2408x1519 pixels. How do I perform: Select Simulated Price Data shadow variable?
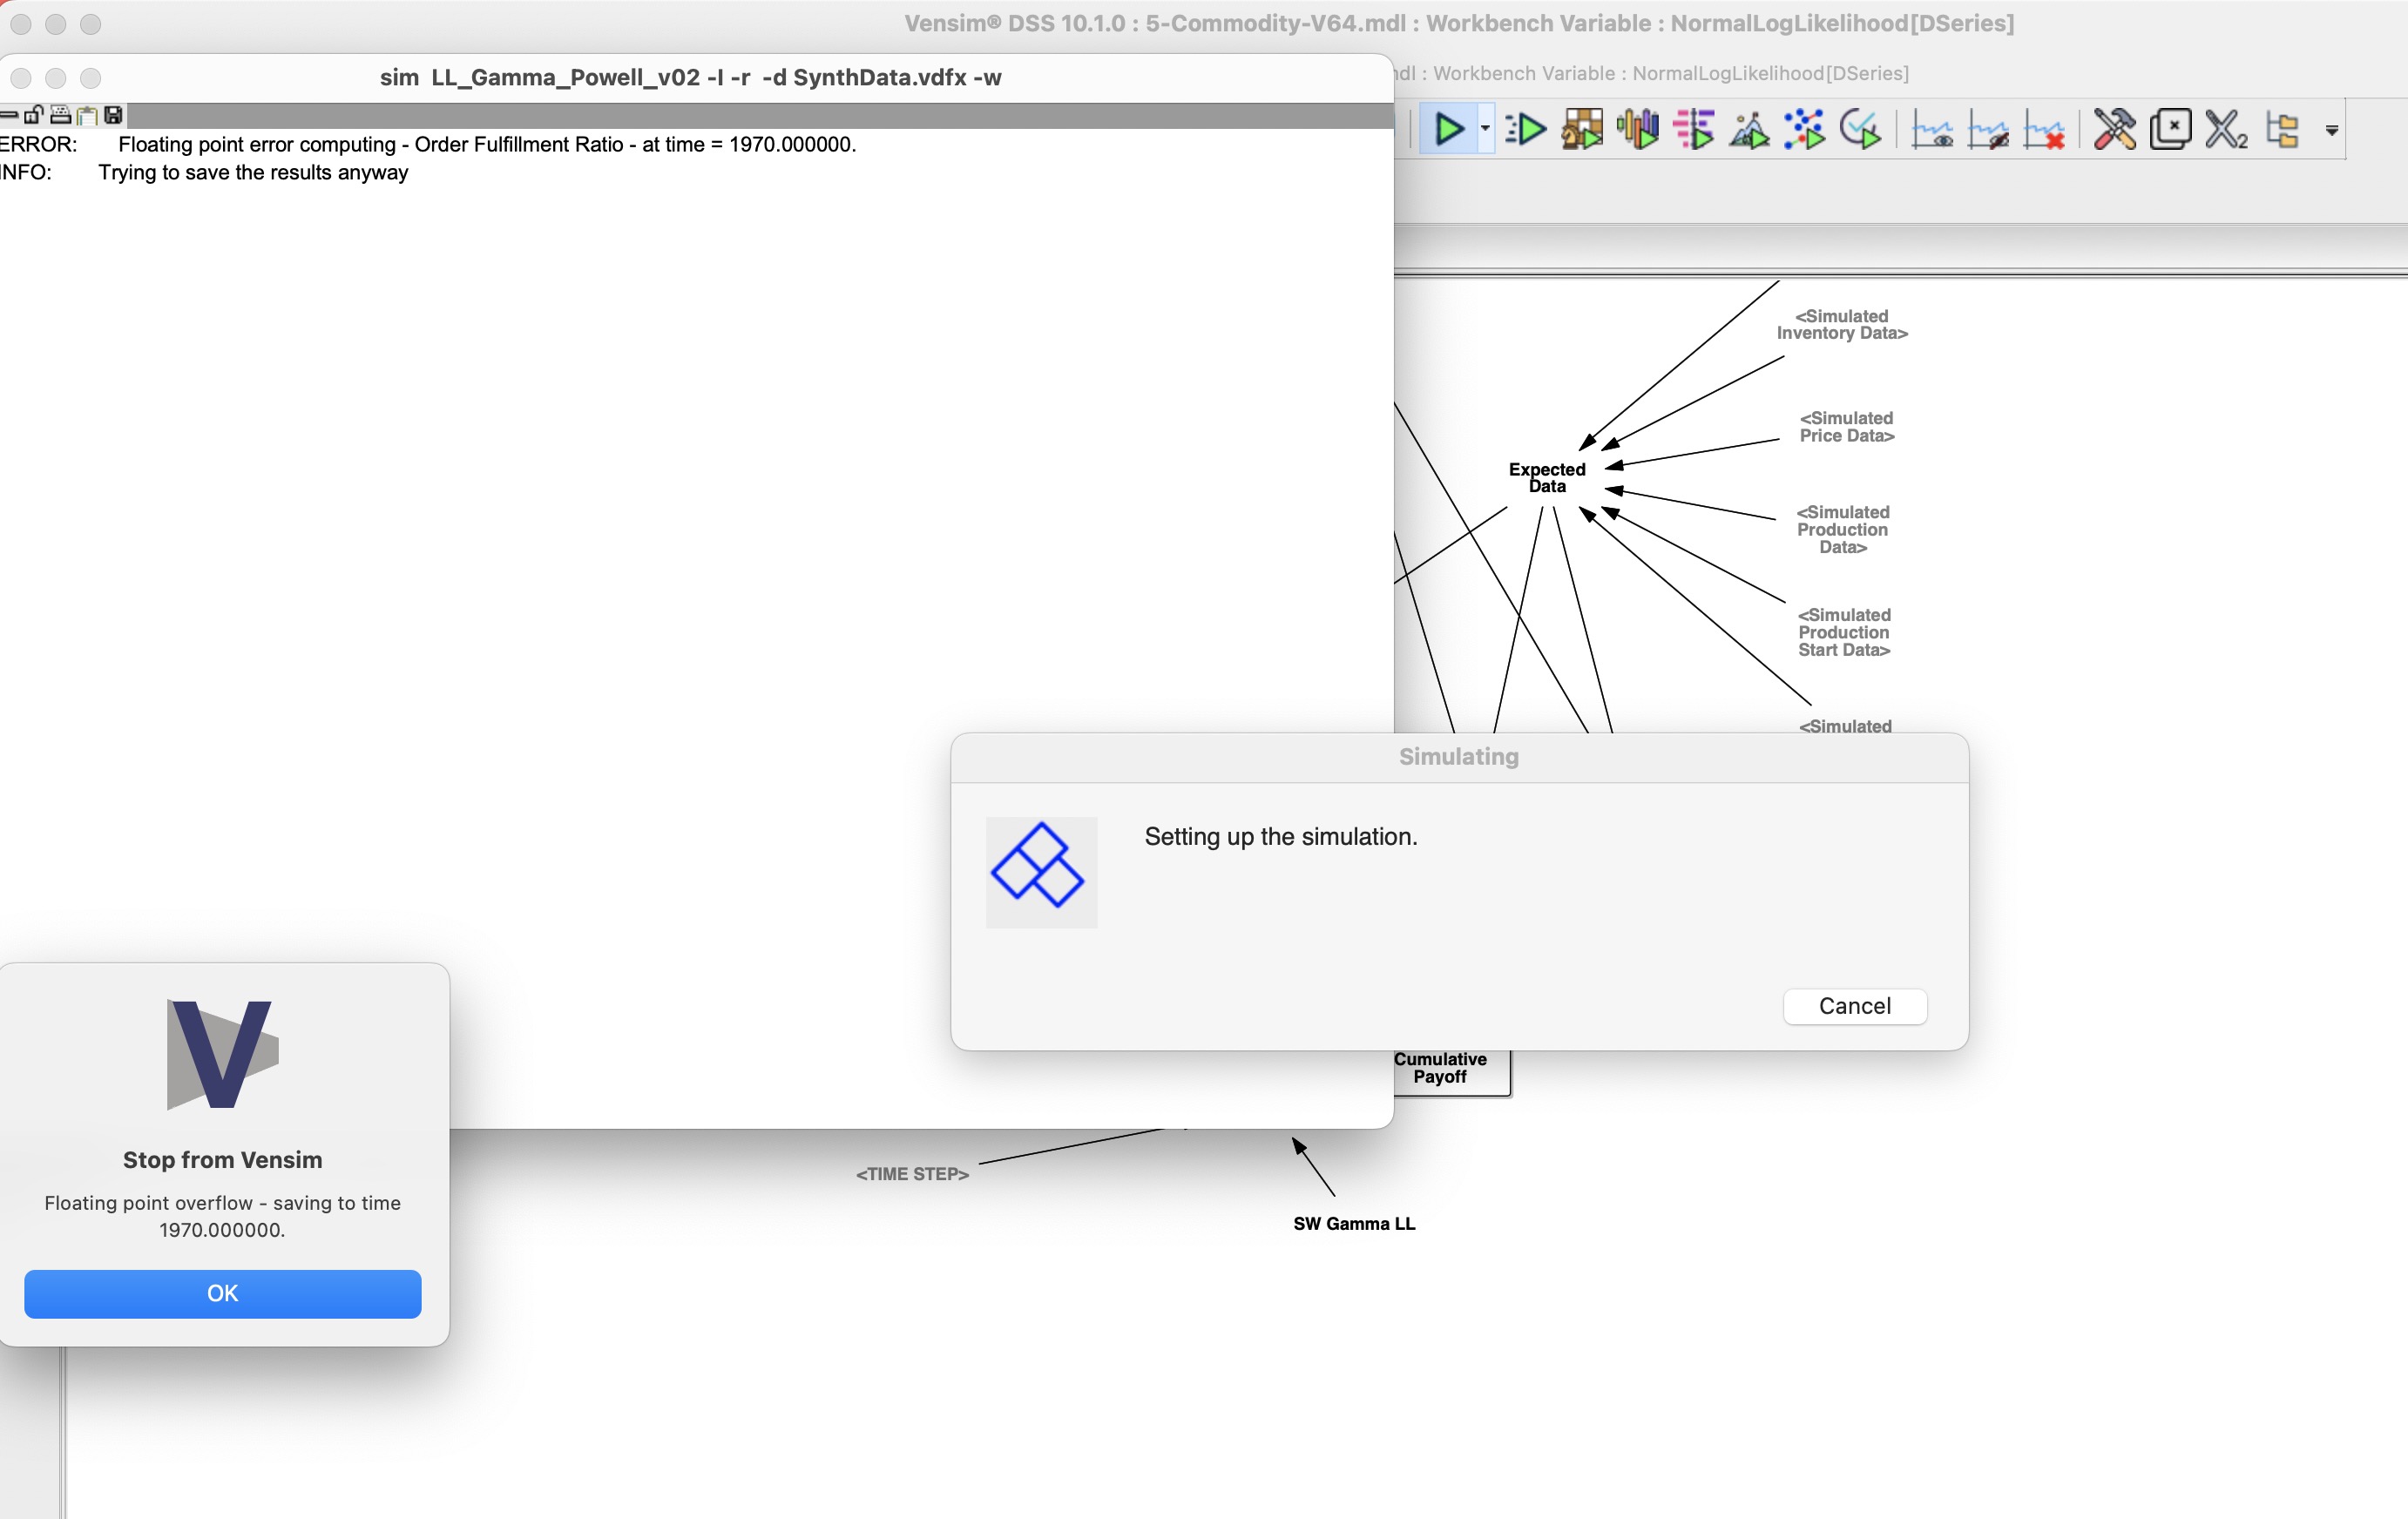1846,427
